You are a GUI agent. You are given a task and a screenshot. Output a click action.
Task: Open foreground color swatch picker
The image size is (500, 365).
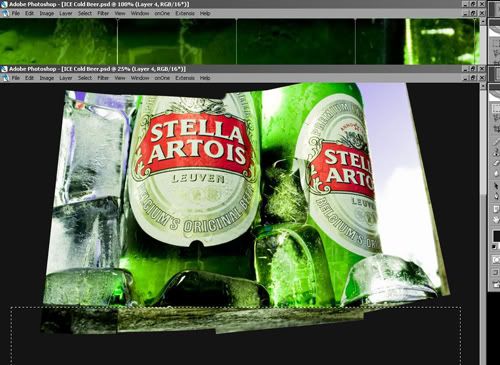(497, 236)
